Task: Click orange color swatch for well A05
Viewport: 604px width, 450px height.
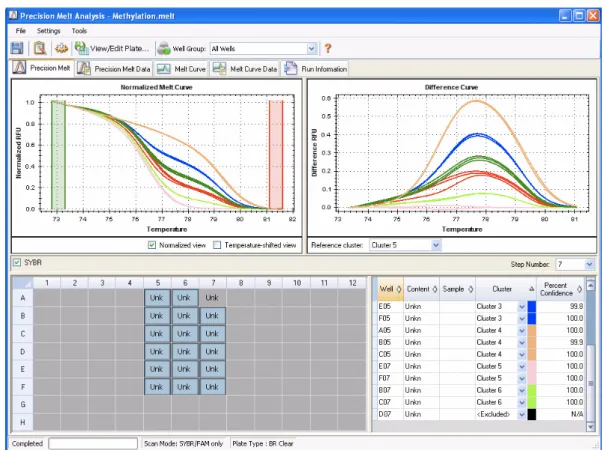Action: [x=532, y=331]
